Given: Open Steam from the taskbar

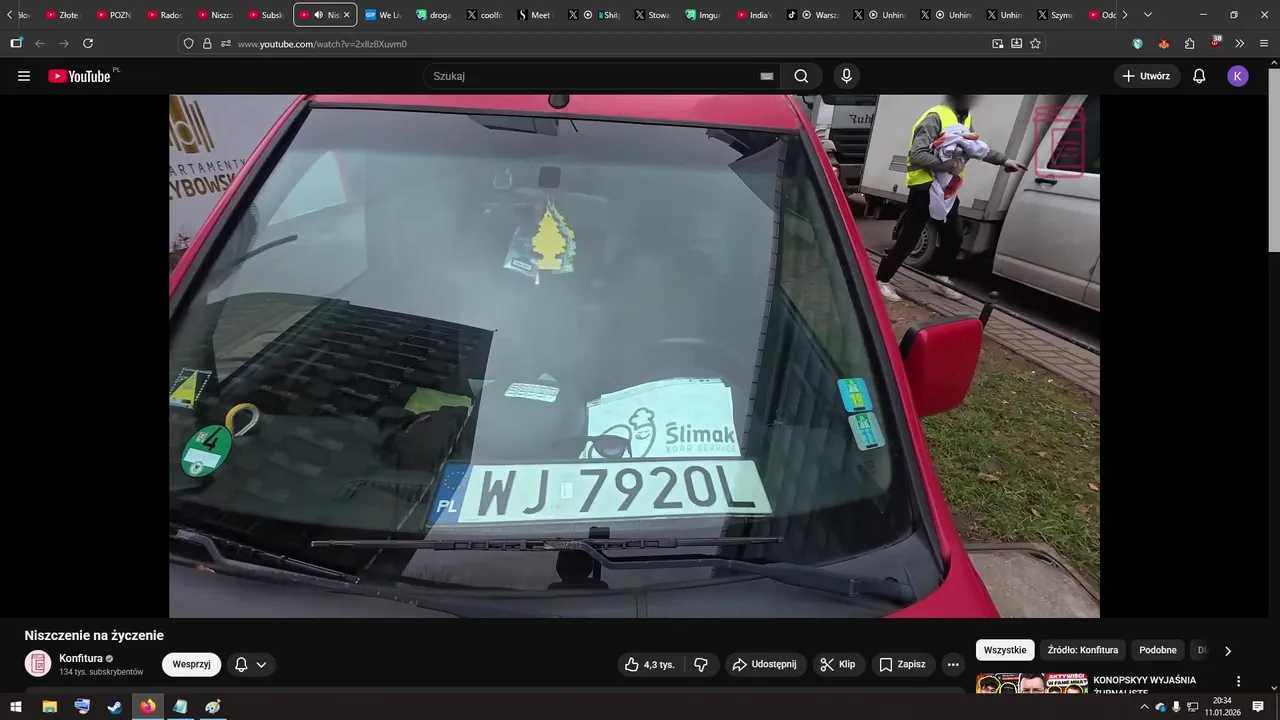Looking at the screenshot, I should 115,707.
